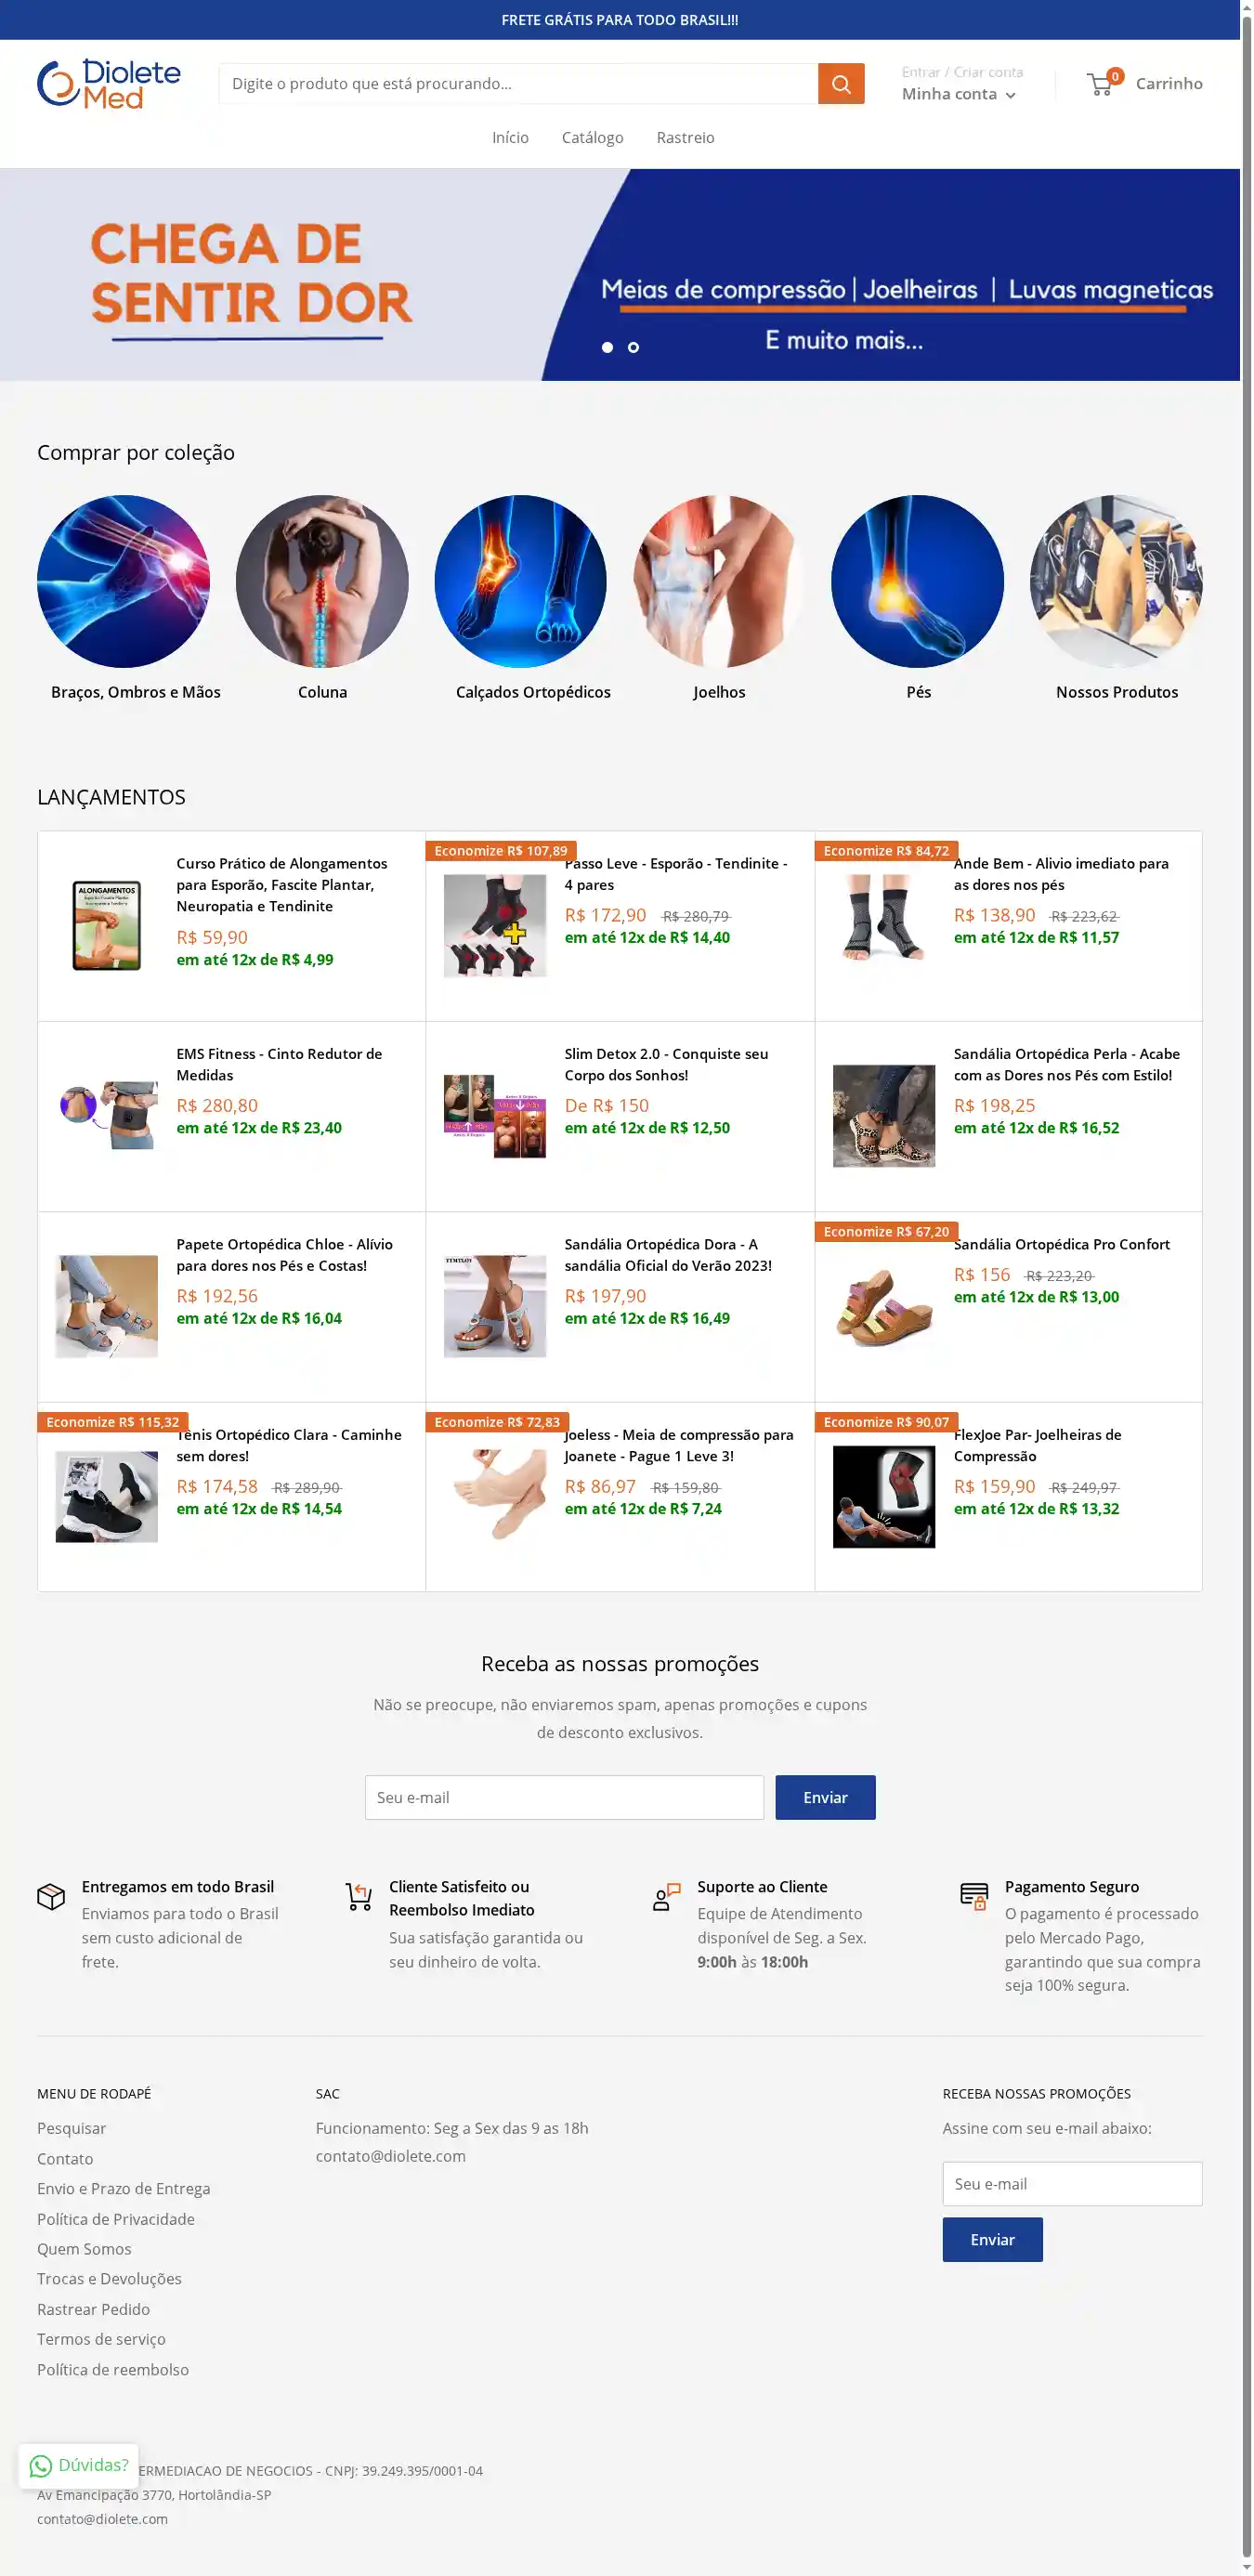The height and width of the screenshot is (2576, 1254).
Task: Open the Coluna collection thumbnail
Action: coord(322,581)
